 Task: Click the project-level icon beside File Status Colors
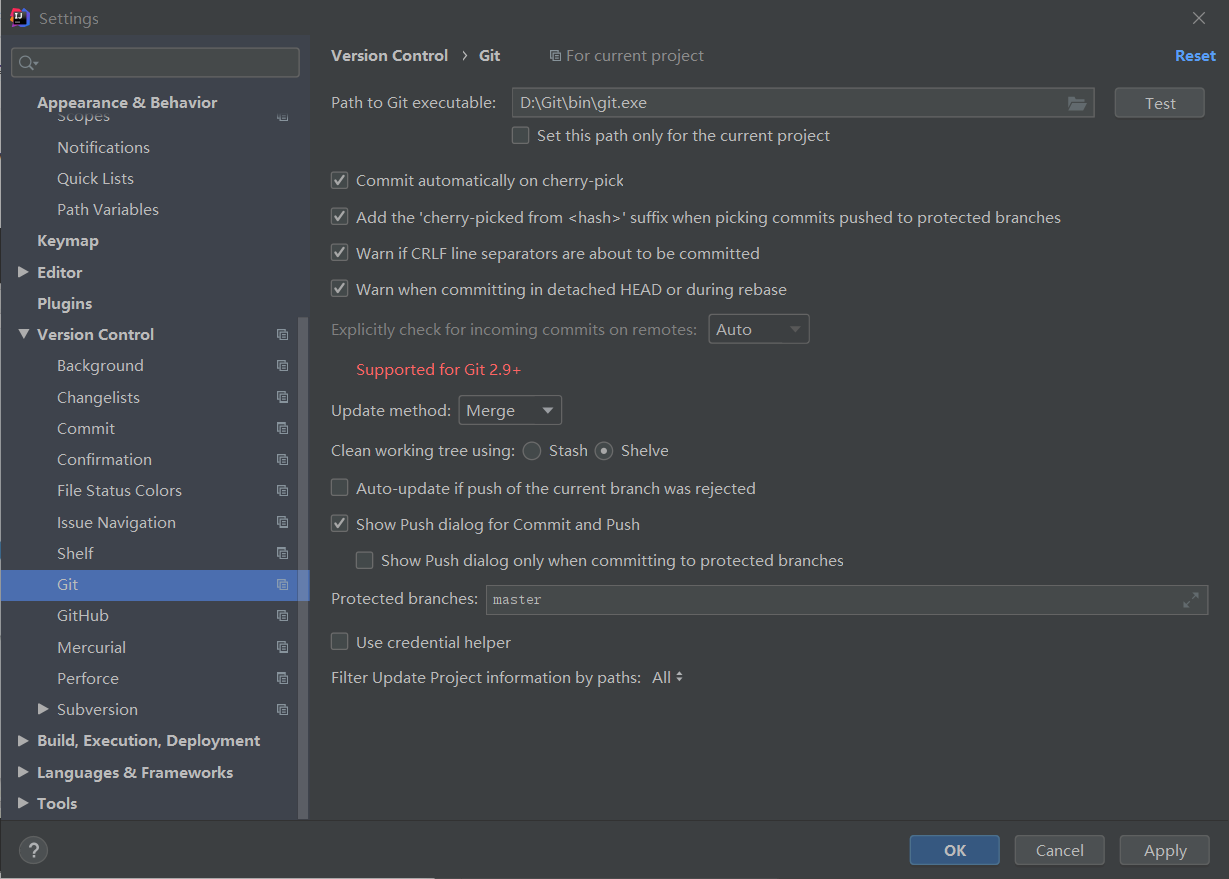282,491
